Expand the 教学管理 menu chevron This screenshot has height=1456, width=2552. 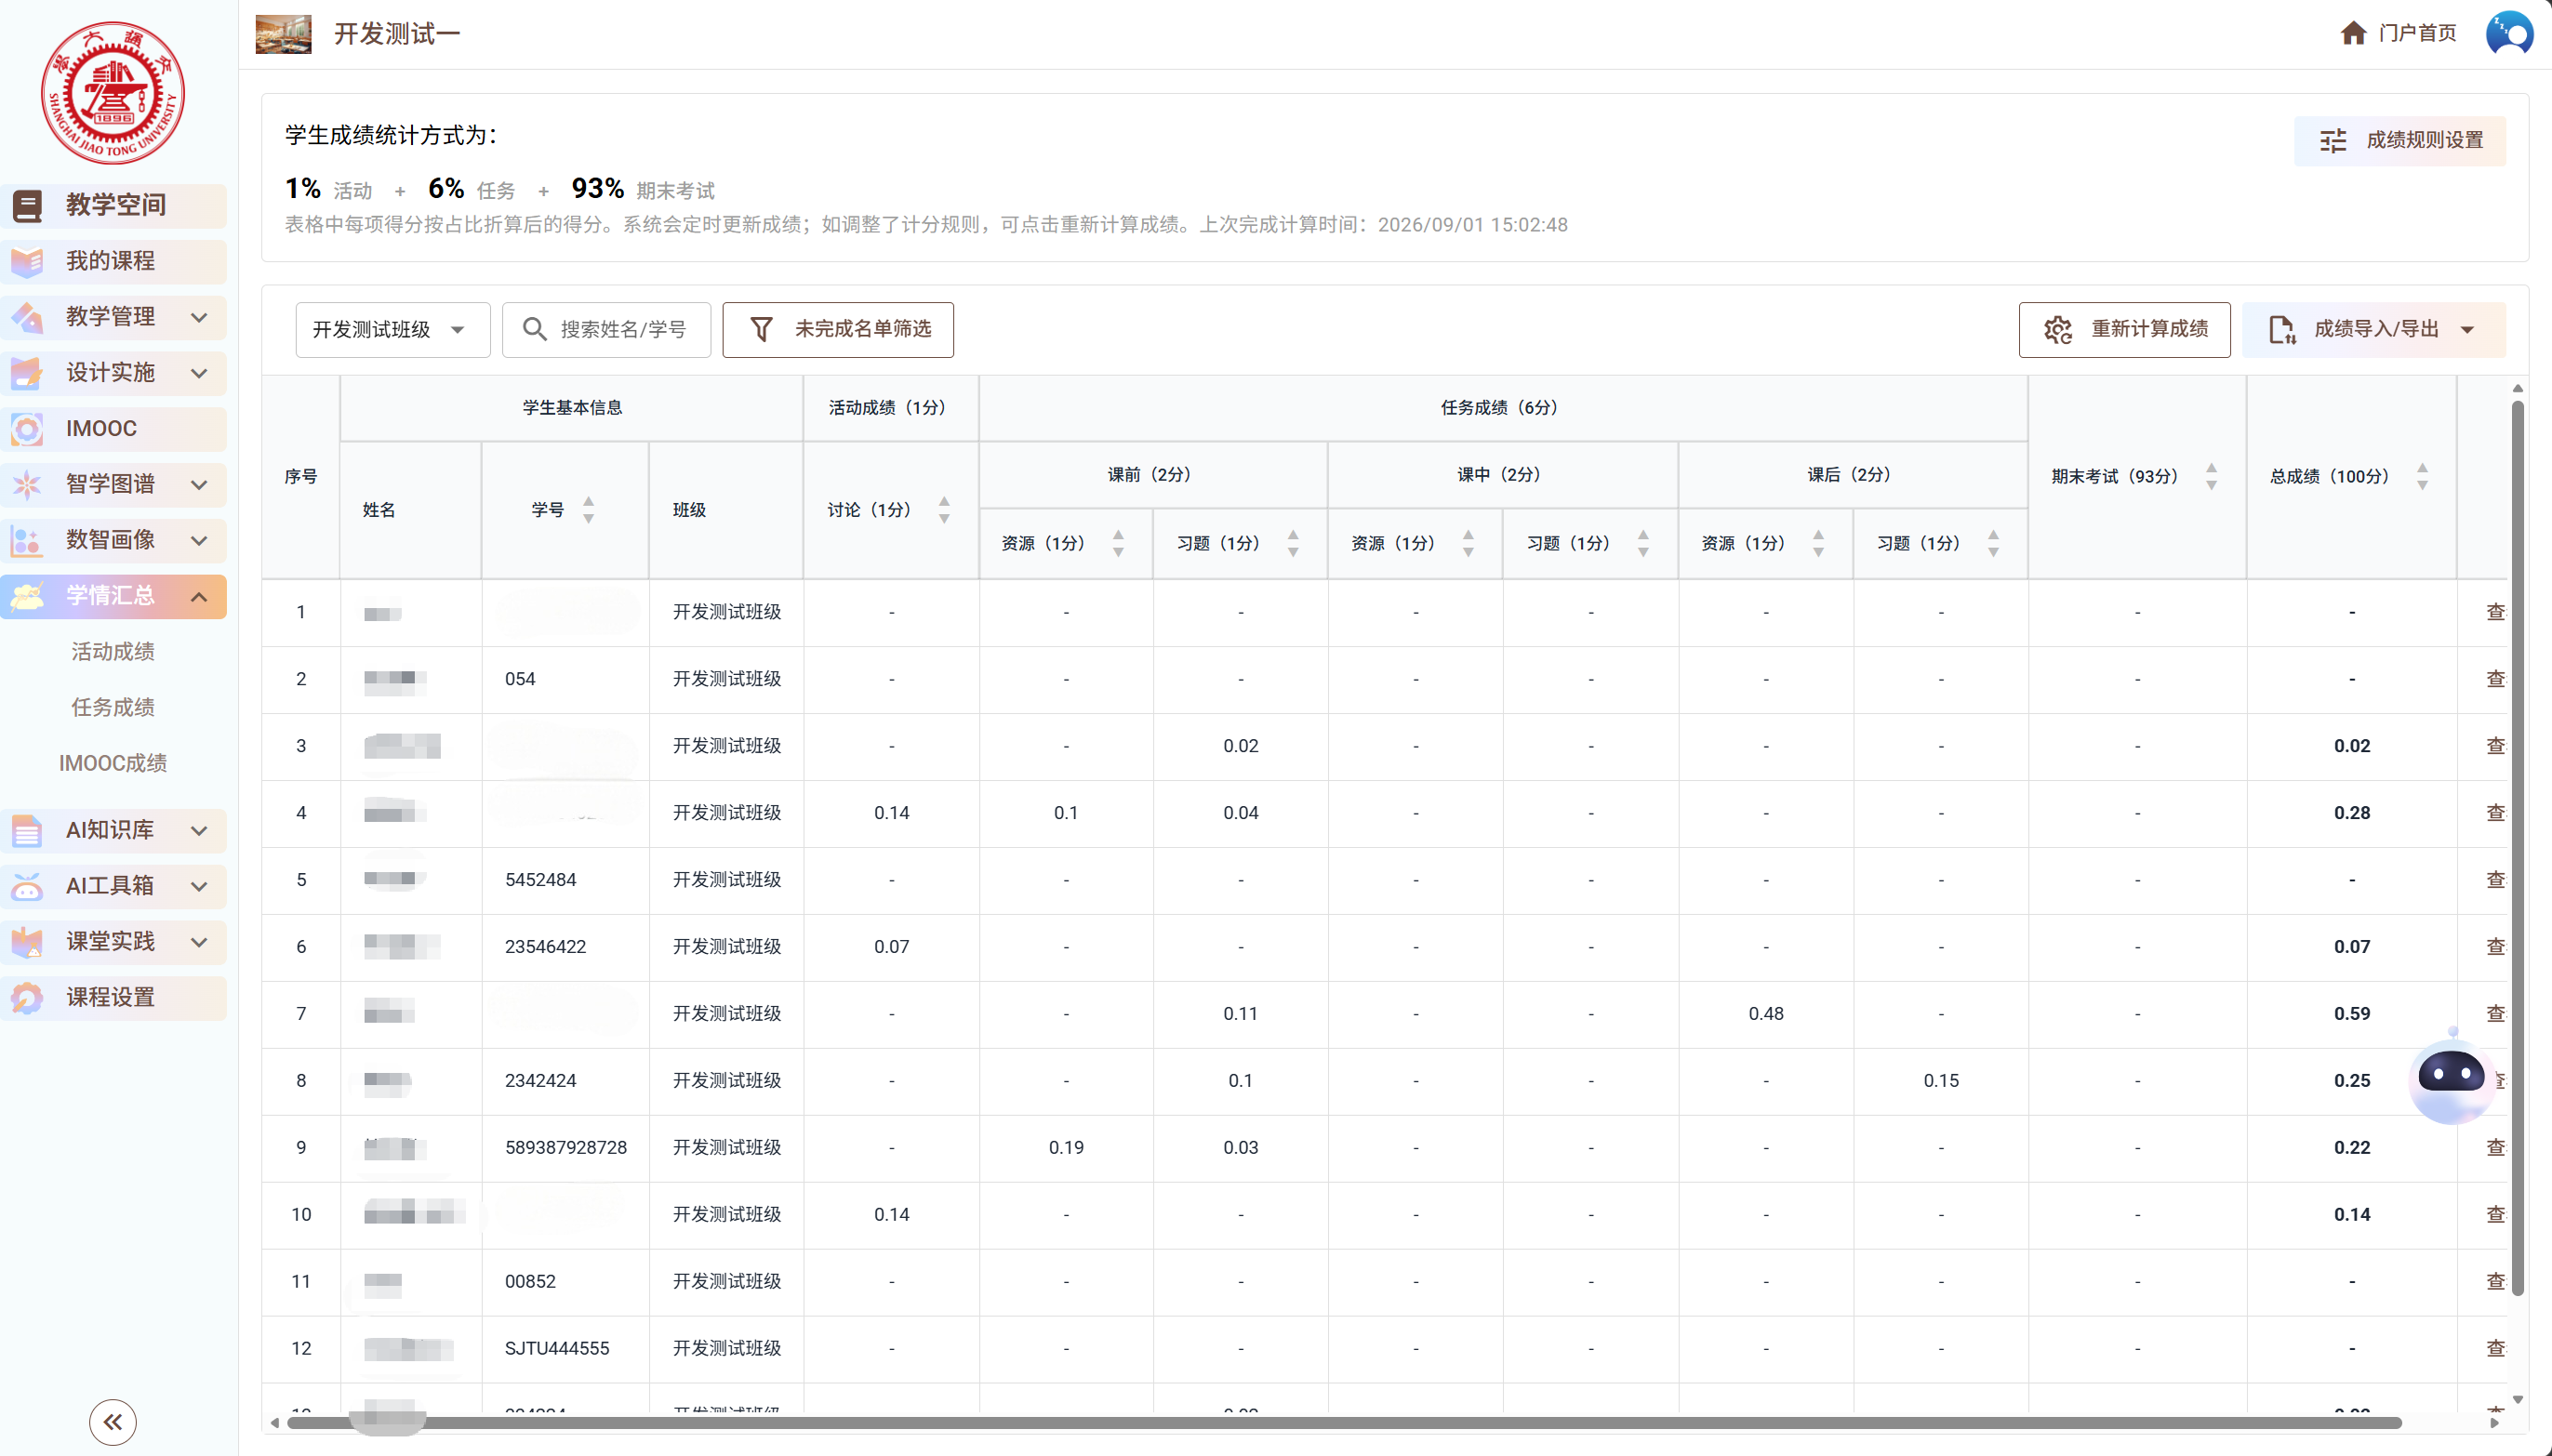coord(199,318)
